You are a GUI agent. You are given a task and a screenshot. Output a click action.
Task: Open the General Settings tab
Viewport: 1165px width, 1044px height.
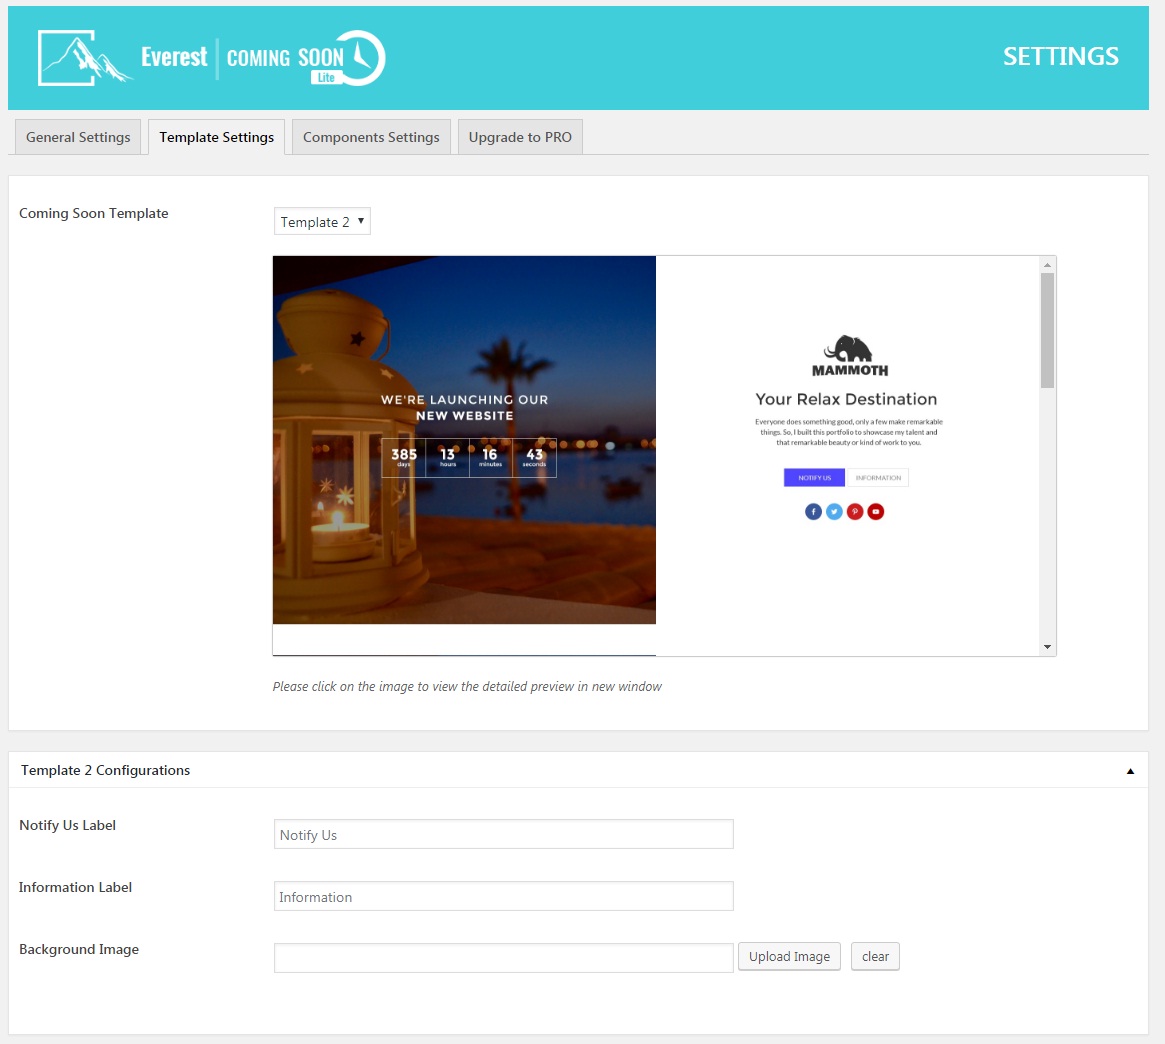pos(78,137)
